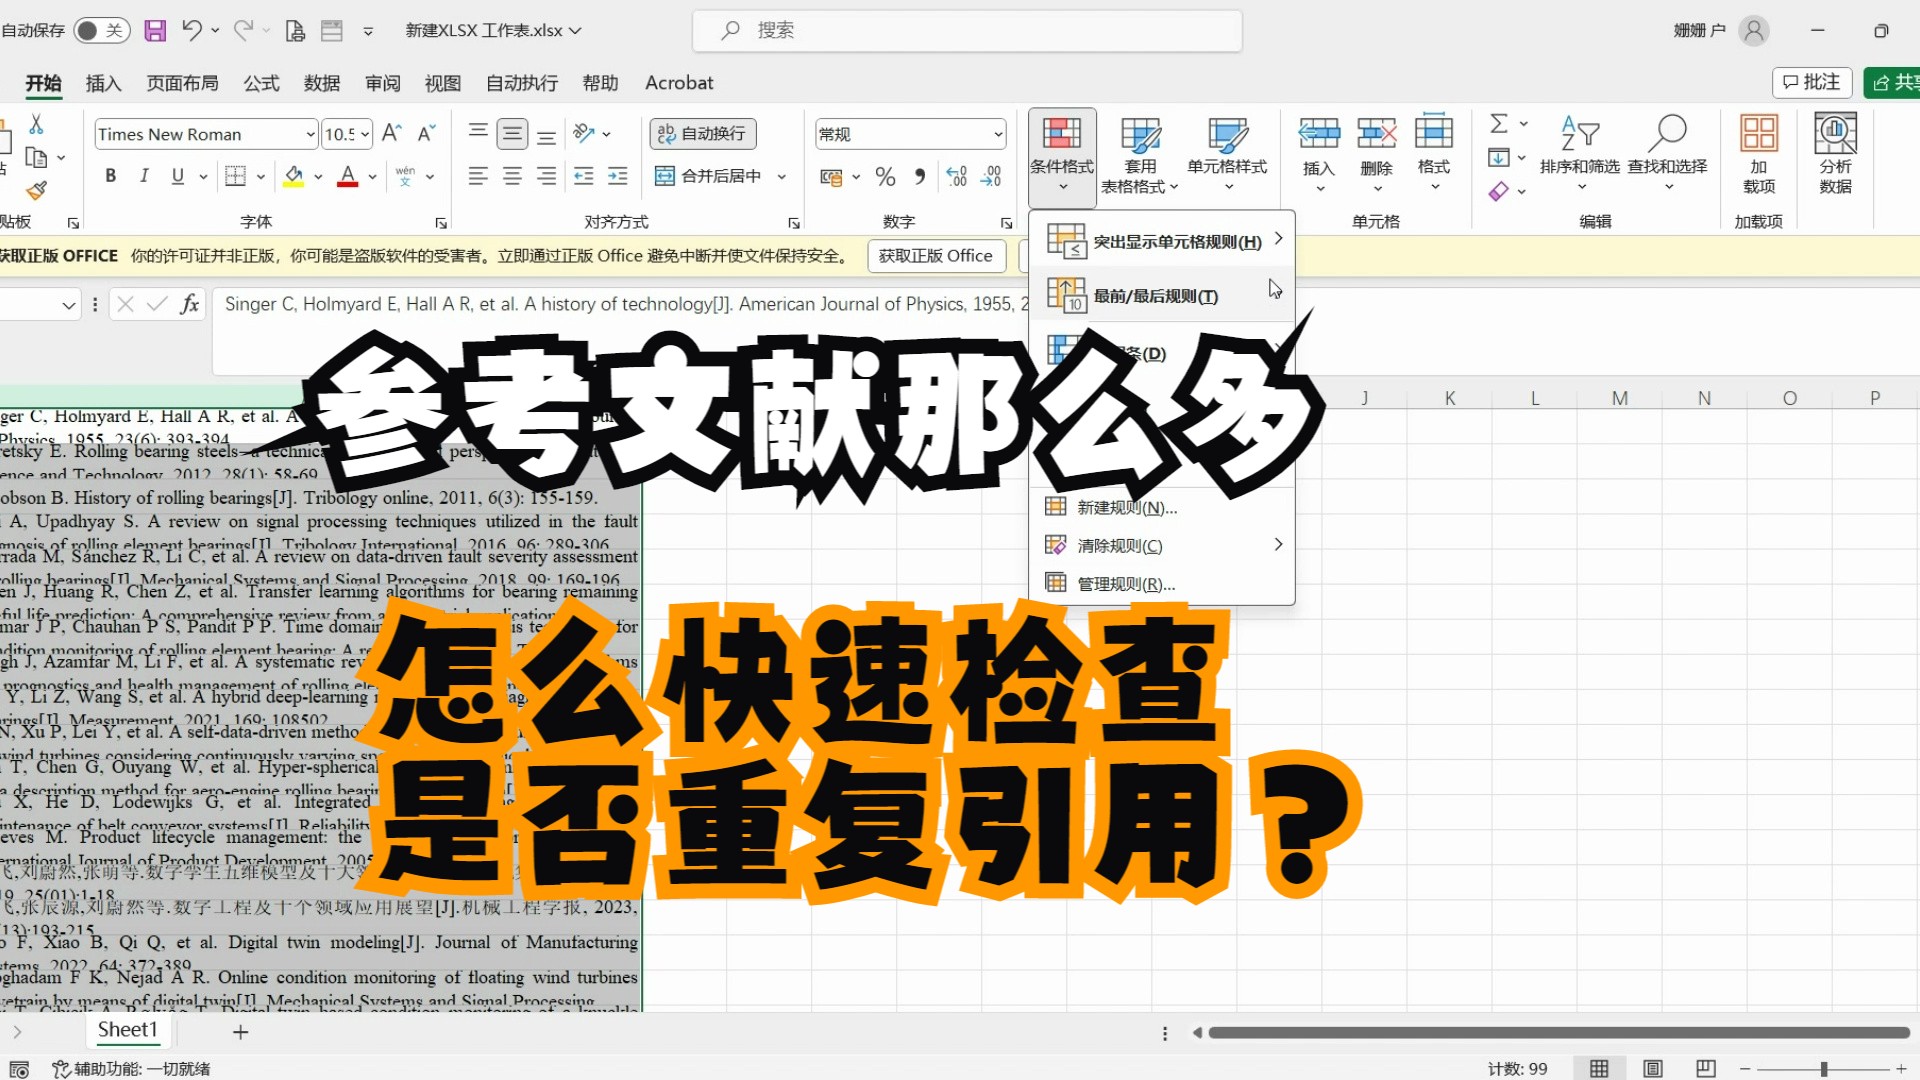1920x1080 pixels.
Task: Toggle italic formatting
Action: [x=144, y=175]
